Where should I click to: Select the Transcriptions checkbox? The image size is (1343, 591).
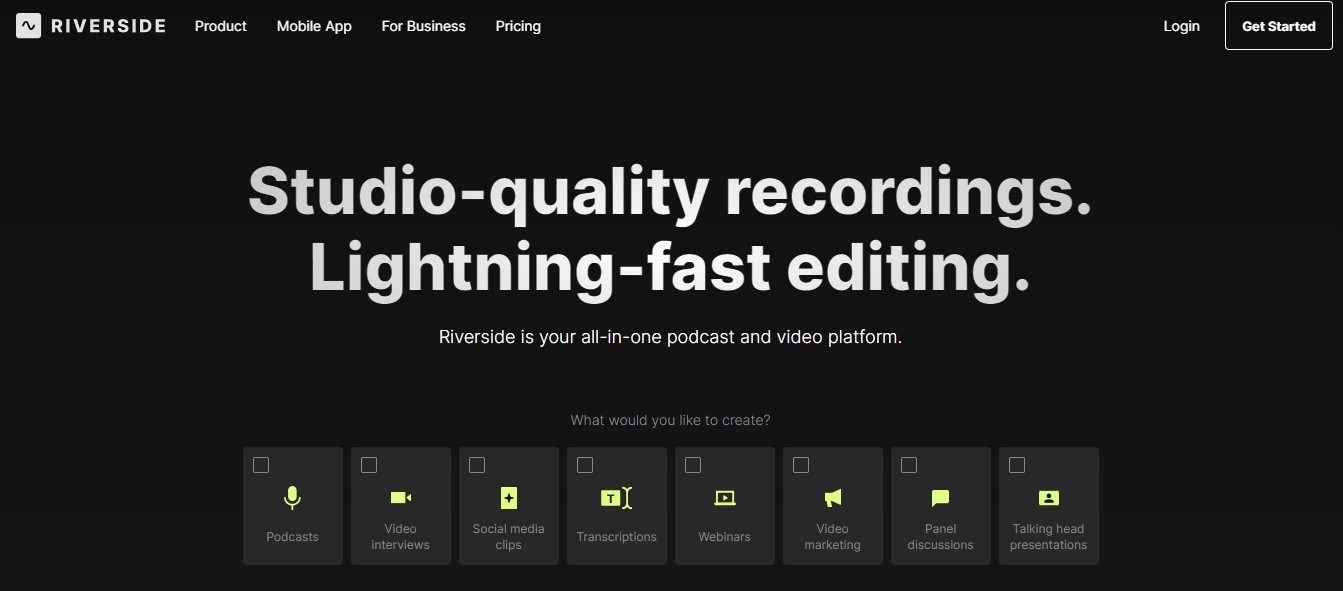(585, 465)
